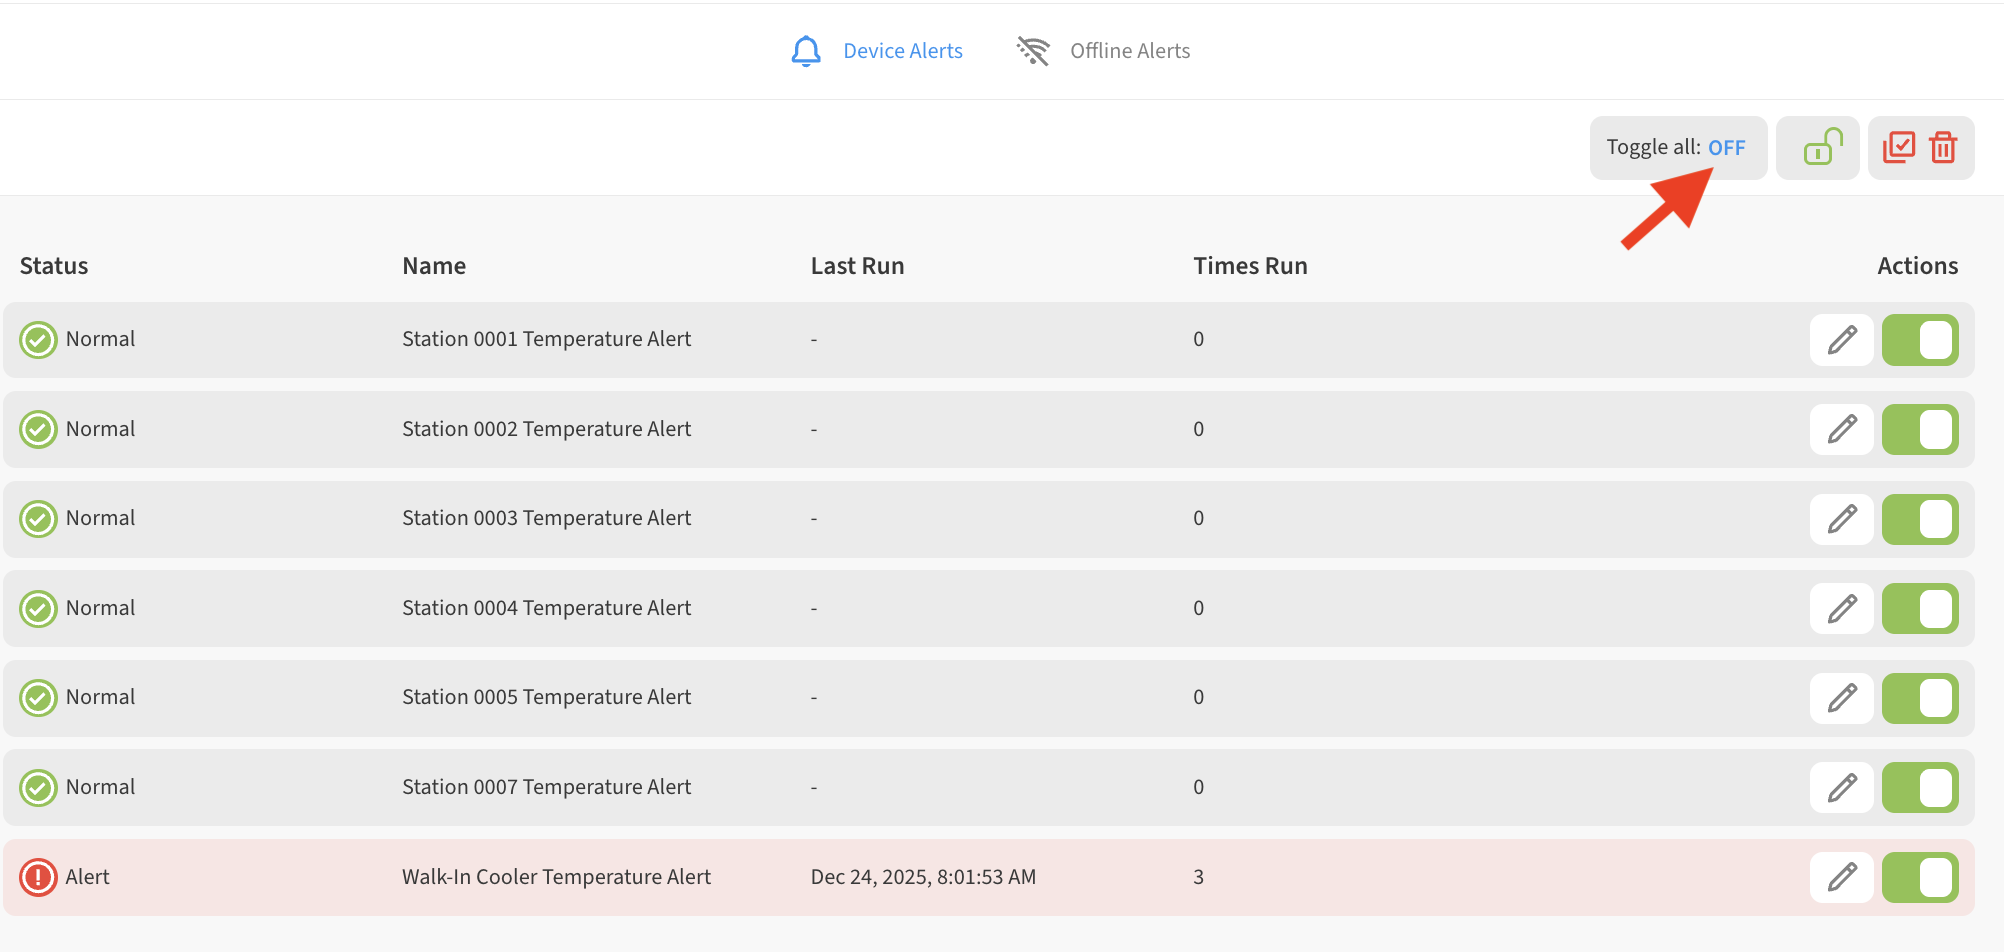
Task: Edit Station 0007 Temperature Alert
Action: (1841, 788)
